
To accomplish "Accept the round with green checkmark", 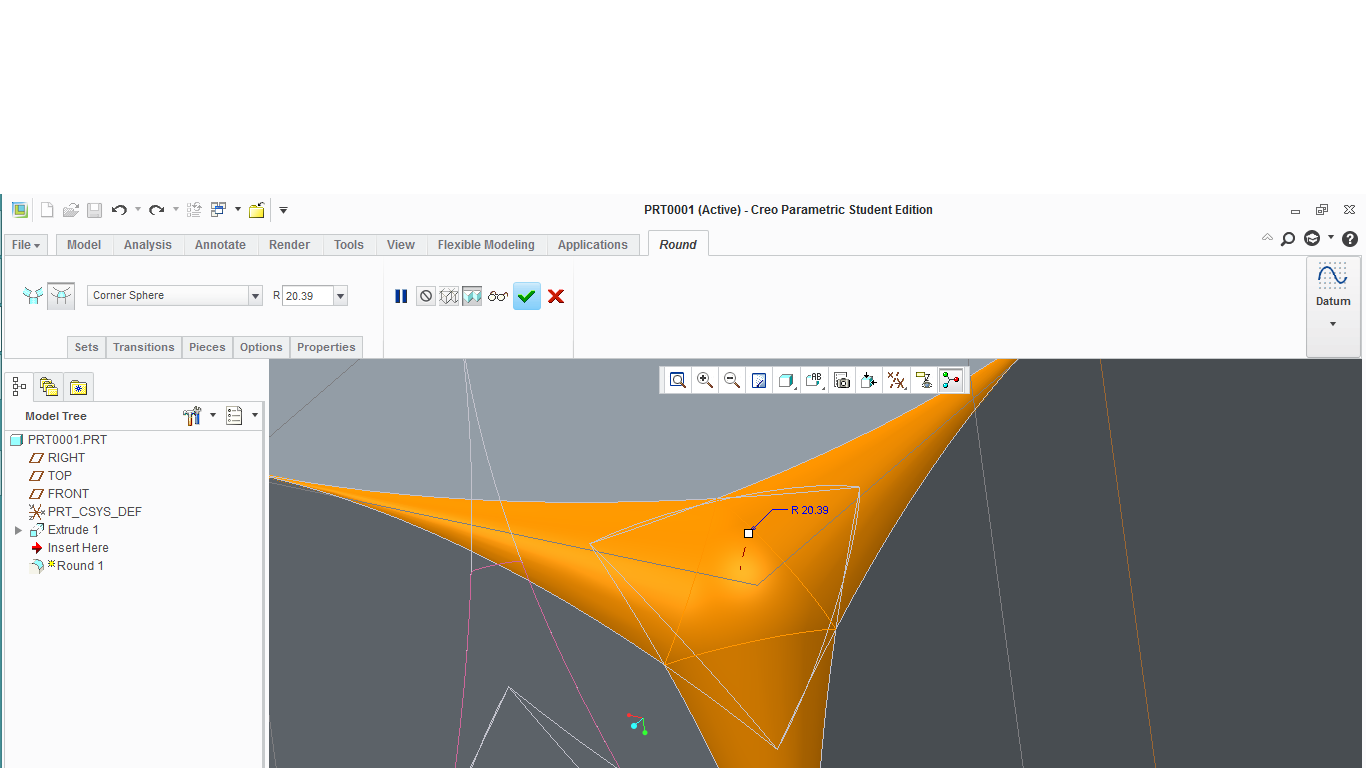I will (527, 296).
